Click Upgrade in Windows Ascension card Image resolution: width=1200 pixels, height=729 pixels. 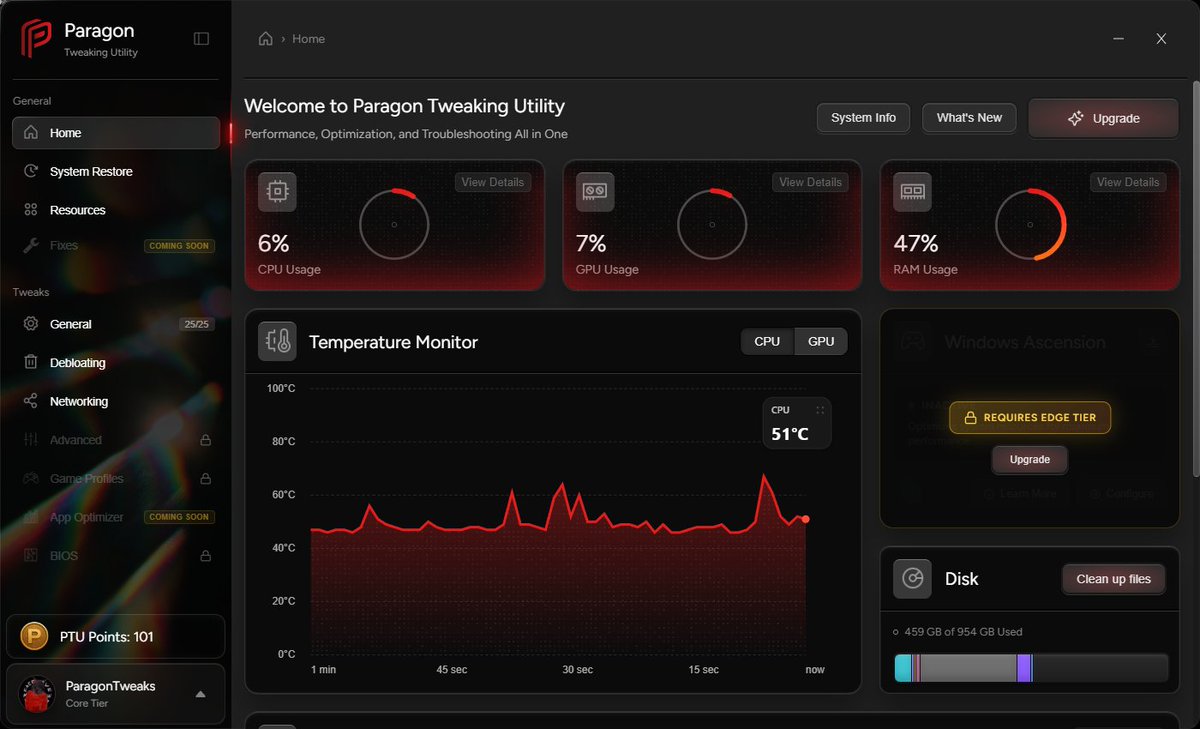coord(1029,460)
